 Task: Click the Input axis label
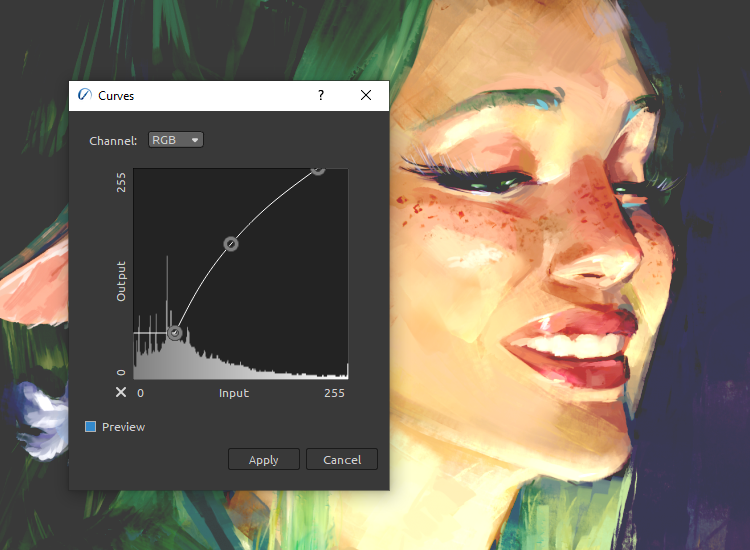tap(234, 393)
